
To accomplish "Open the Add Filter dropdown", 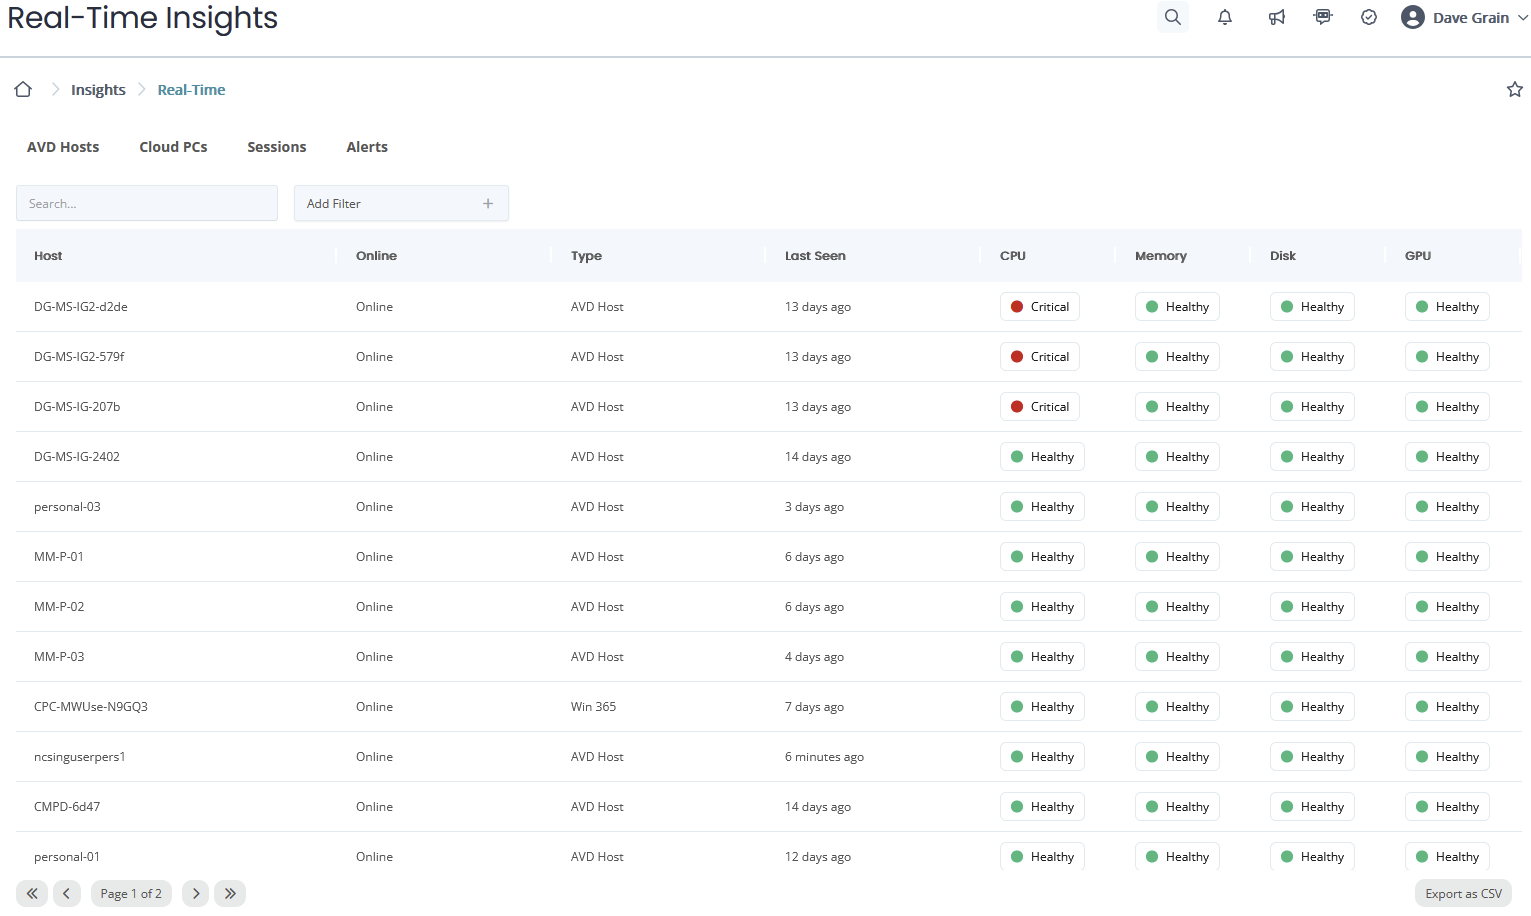I will (401, 203).
